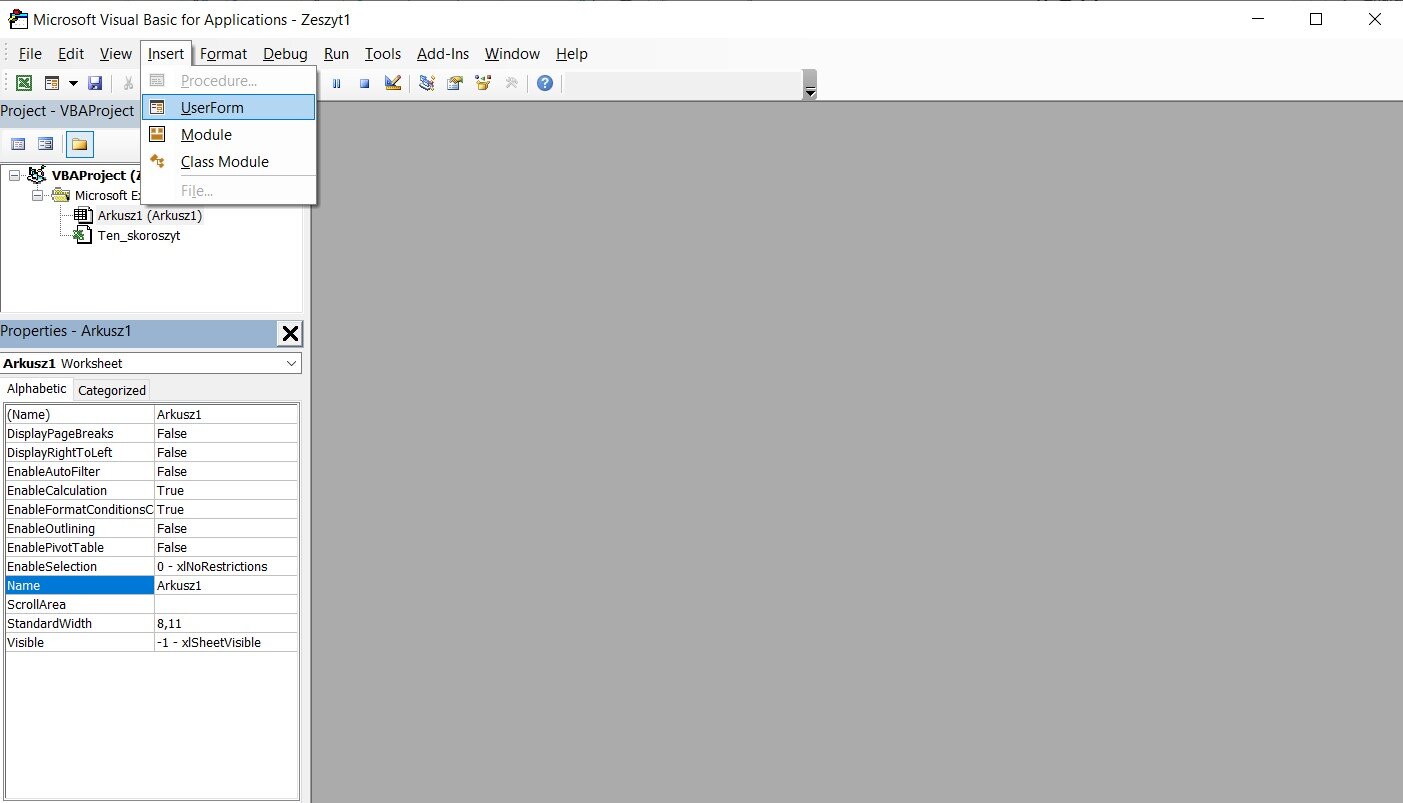The width and height of the screenshot is (1403, 803).
Task: Open the Run menu
Action: tap(336, 54)
